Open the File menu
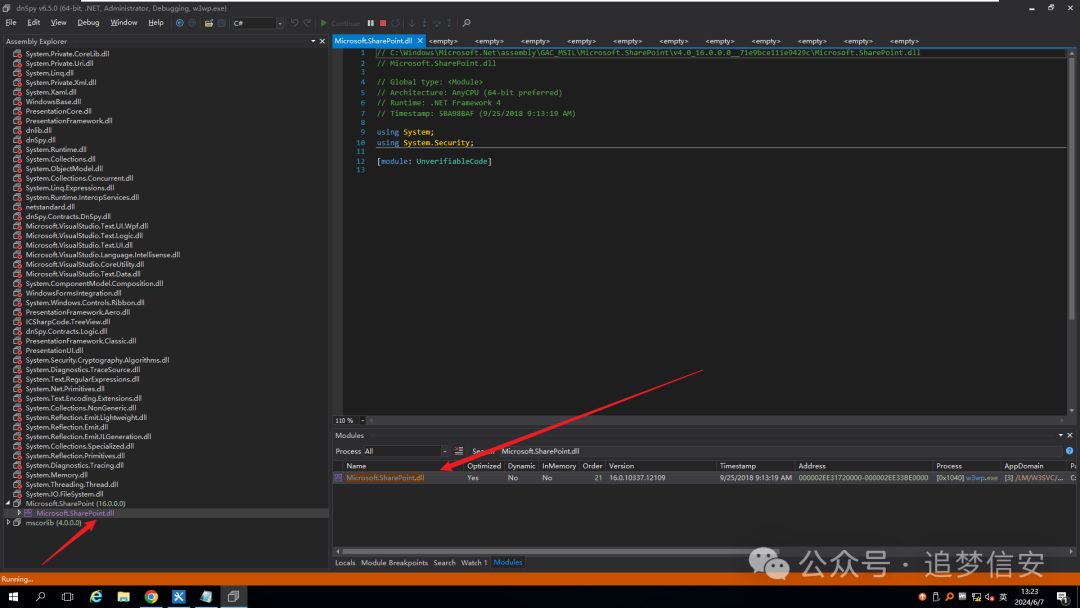The width and height of the screenshot is (1080, 608). click(x=11, y=23)
